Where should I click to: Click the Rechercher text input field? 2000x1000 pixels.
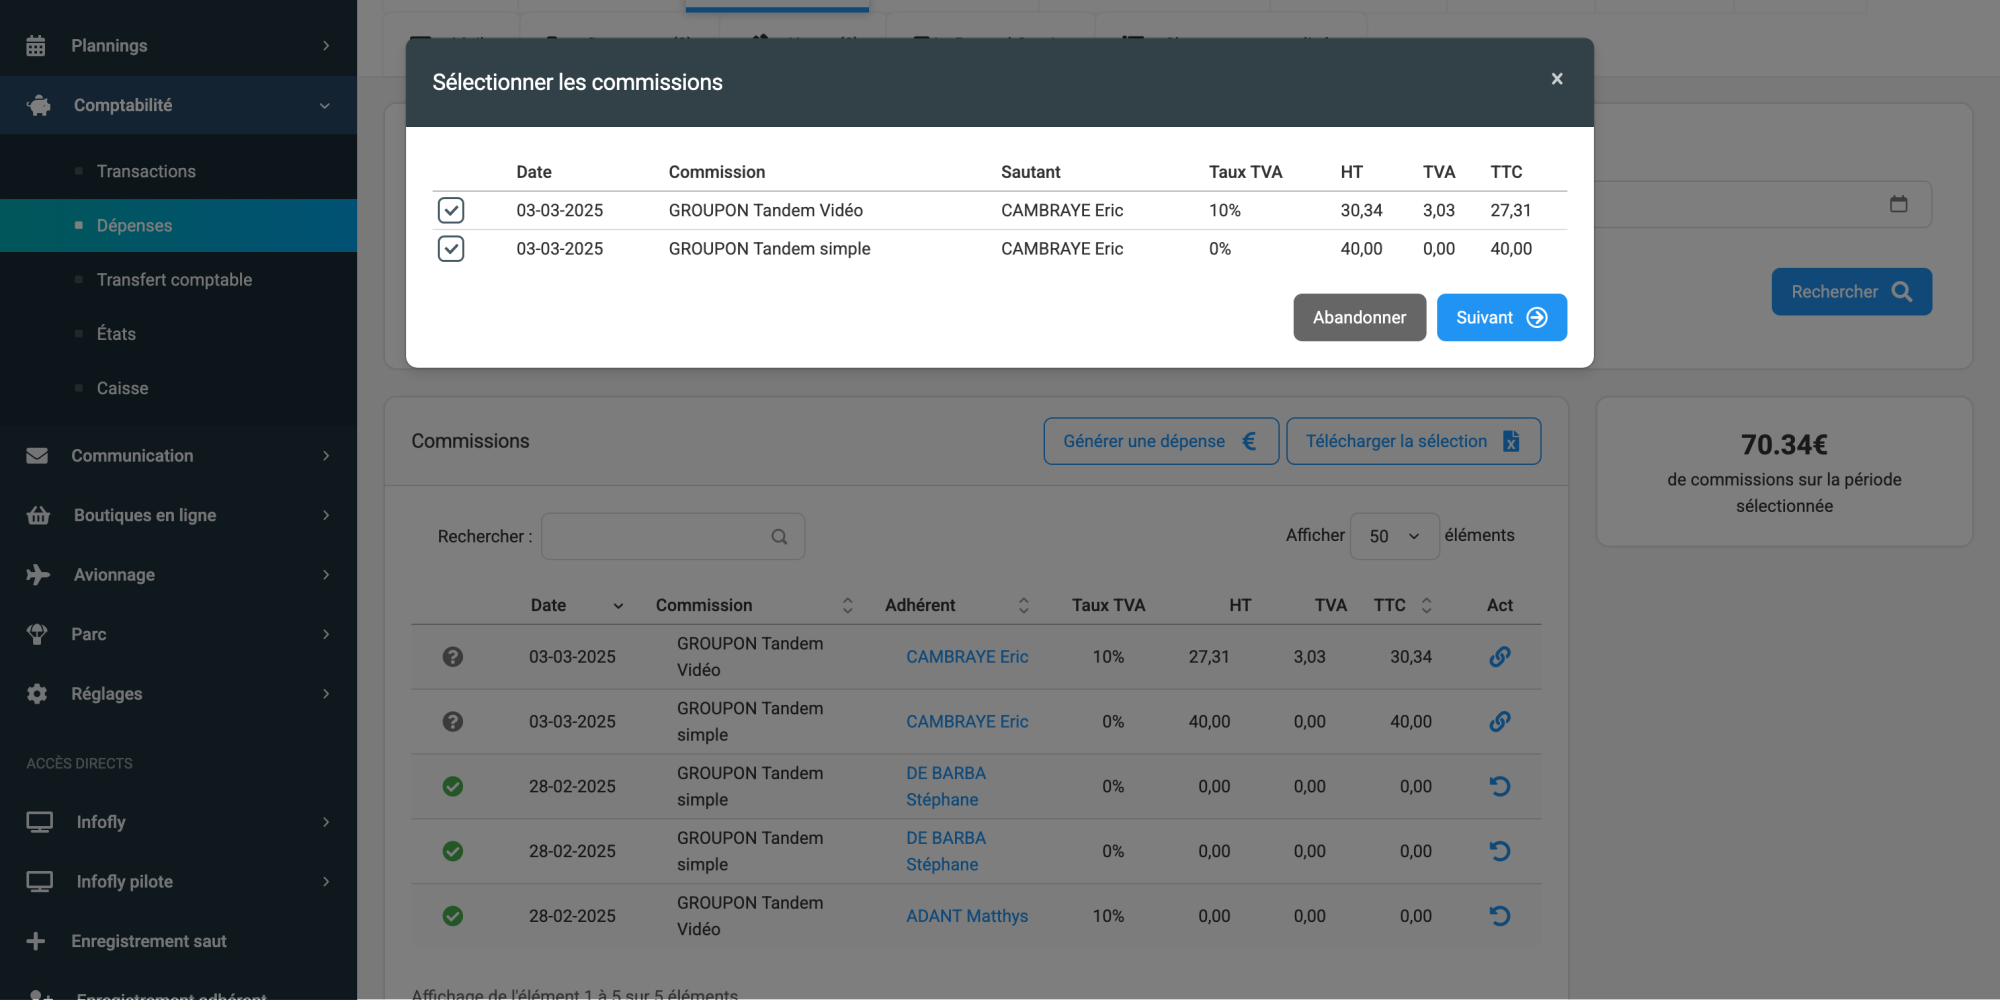[672, 536]
